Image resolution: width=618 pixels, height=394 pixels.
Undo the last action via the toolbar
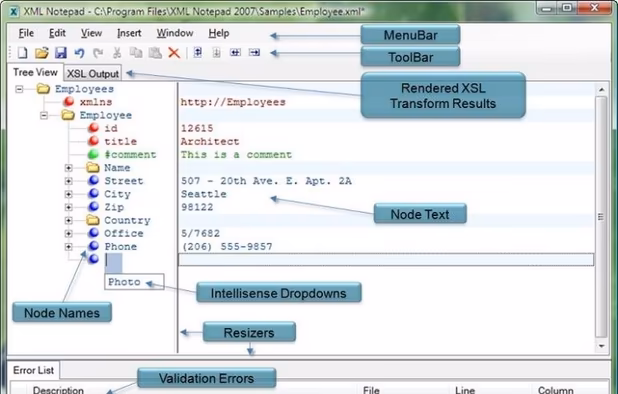point(79,52)
